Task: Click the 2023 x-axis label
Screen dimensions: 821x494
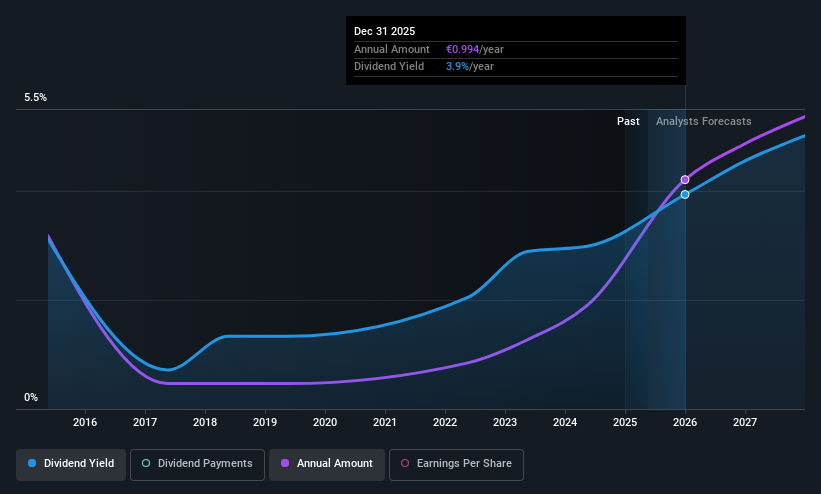Action: (x=505, y=422)
